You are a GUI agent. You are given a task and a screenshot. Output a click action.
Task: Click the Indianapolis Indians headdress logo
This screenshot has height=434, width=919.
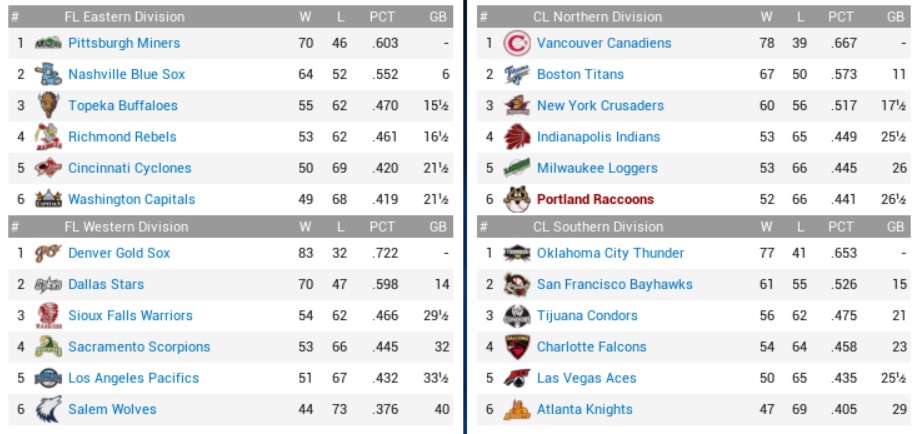[x=516, y=137]
